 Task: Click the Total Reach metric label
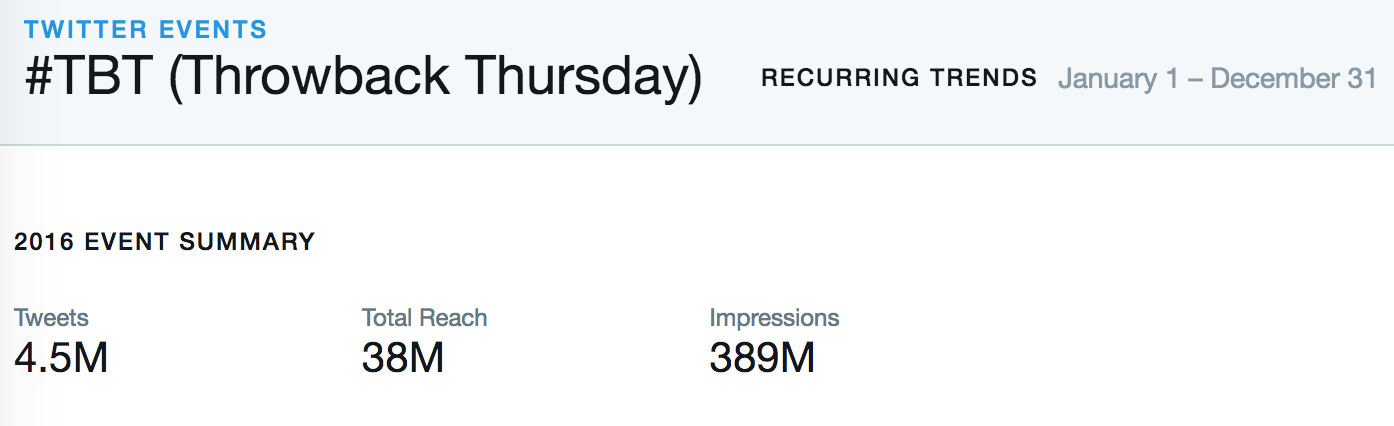[424, 318]
